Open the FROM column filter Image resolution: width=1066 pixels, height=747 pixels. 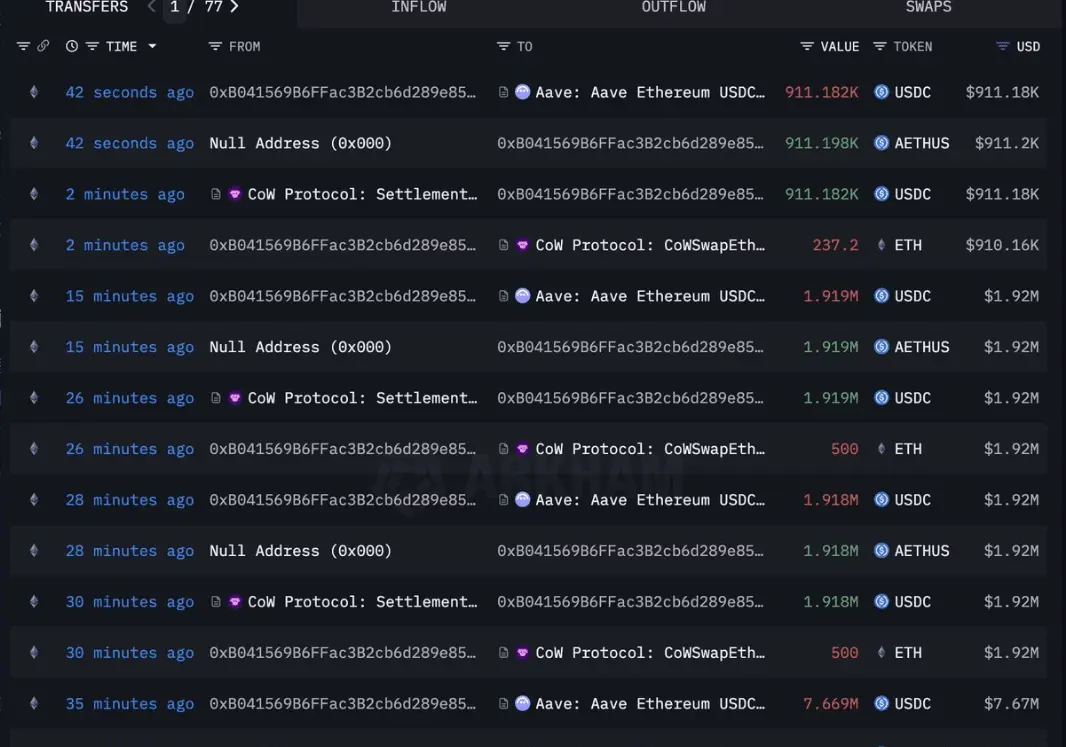[x=215, y=46]
